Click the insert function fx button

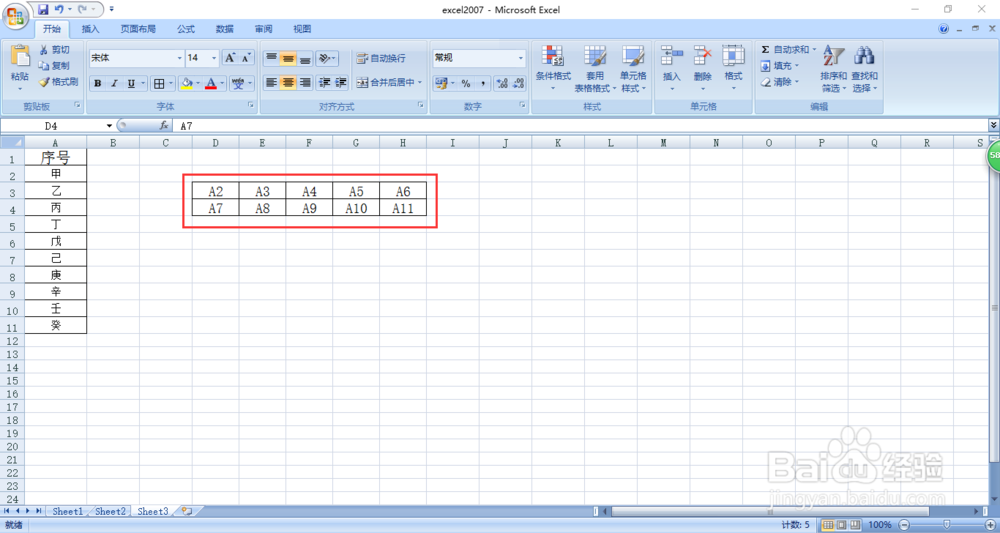(x=164, y=126)
